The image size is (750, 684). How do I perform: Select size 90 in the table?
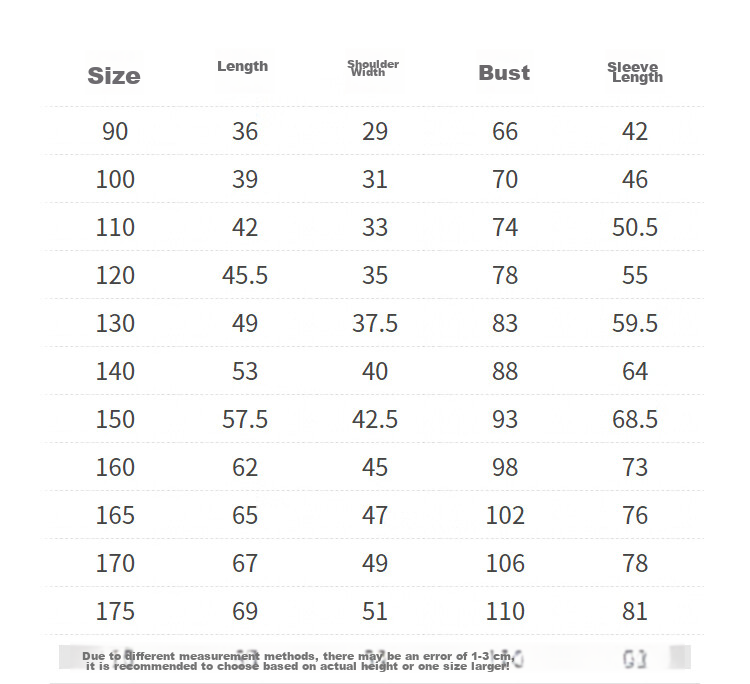tap(115, 131)
